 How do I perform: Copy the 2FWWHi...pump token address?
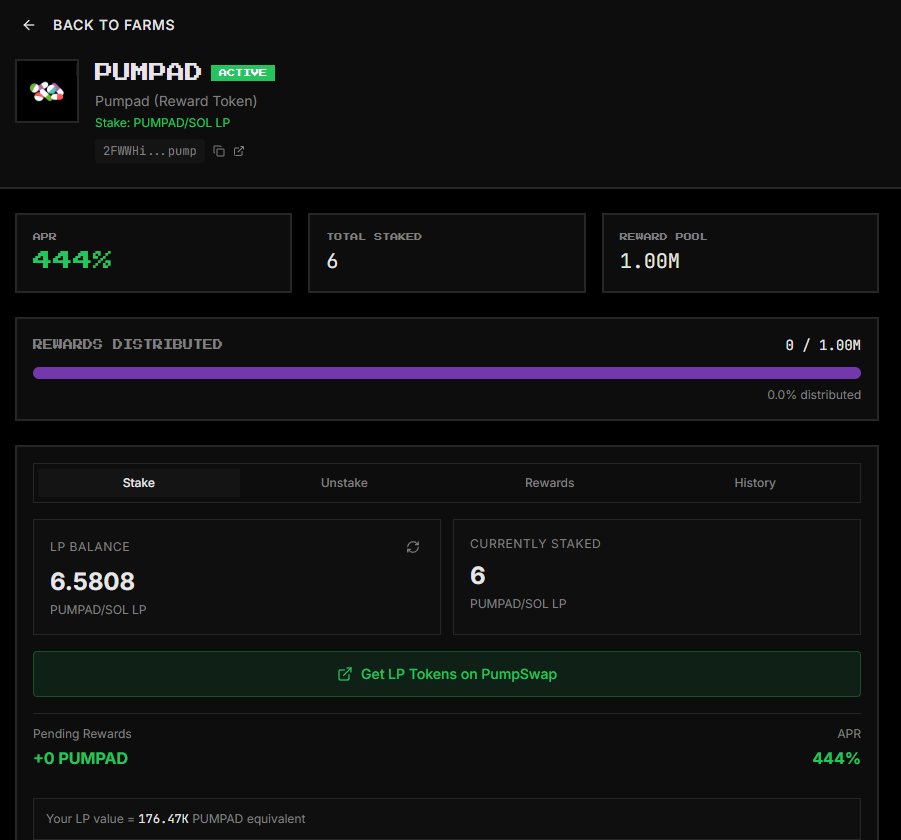pyautogui.click(x=218, y=151)
